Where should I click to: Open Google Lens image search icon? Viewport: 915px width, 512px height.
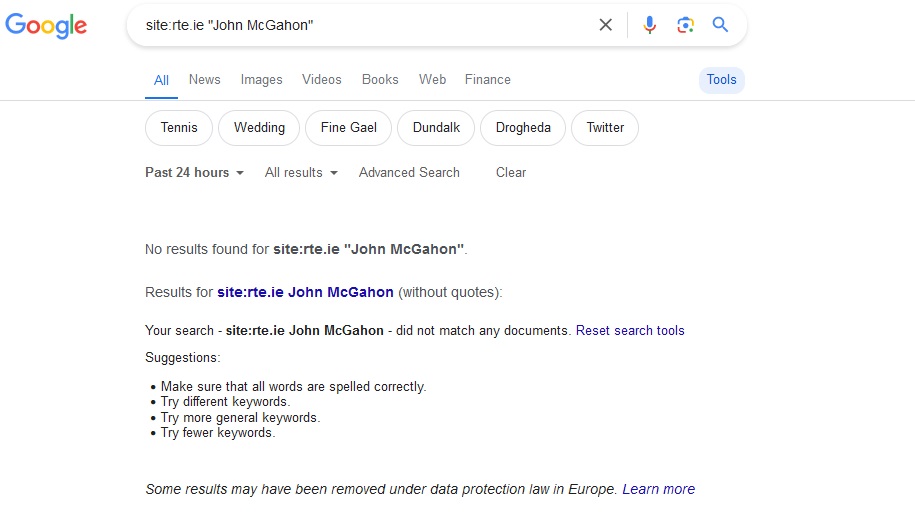(685, 25)
